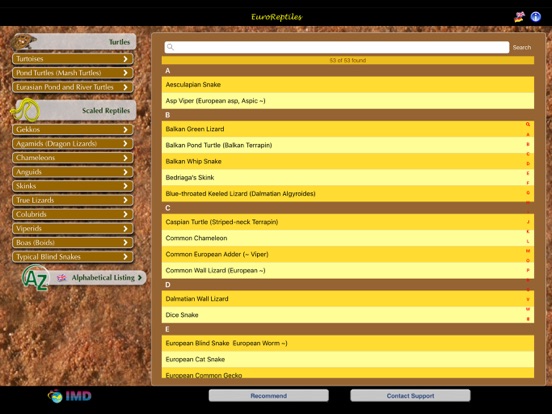Screen dimensions: 552x414
Task: Tap the magnifier icon in search field
Action: 170,47
